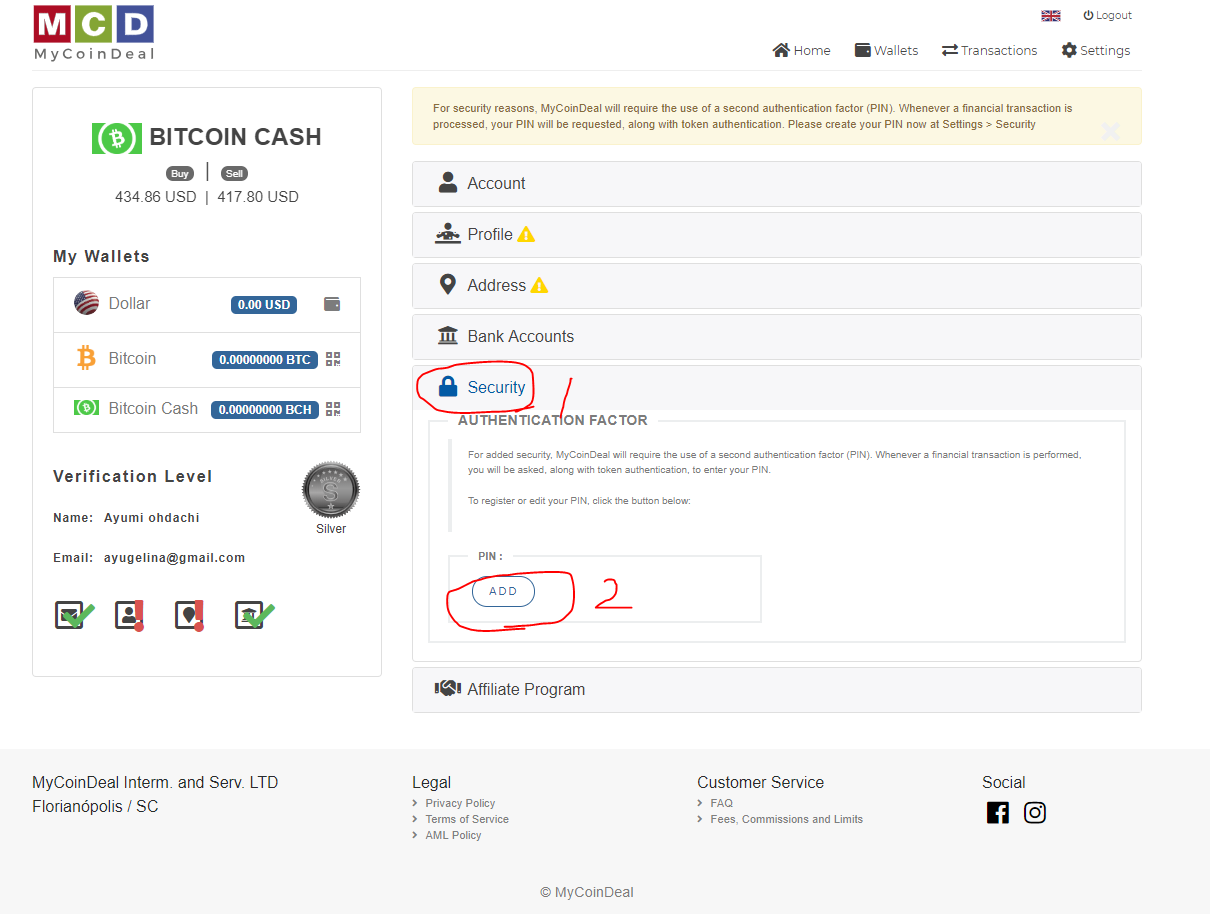Click the 417.80 USD sell price
1210x914 pixels.
coord(258,197)
